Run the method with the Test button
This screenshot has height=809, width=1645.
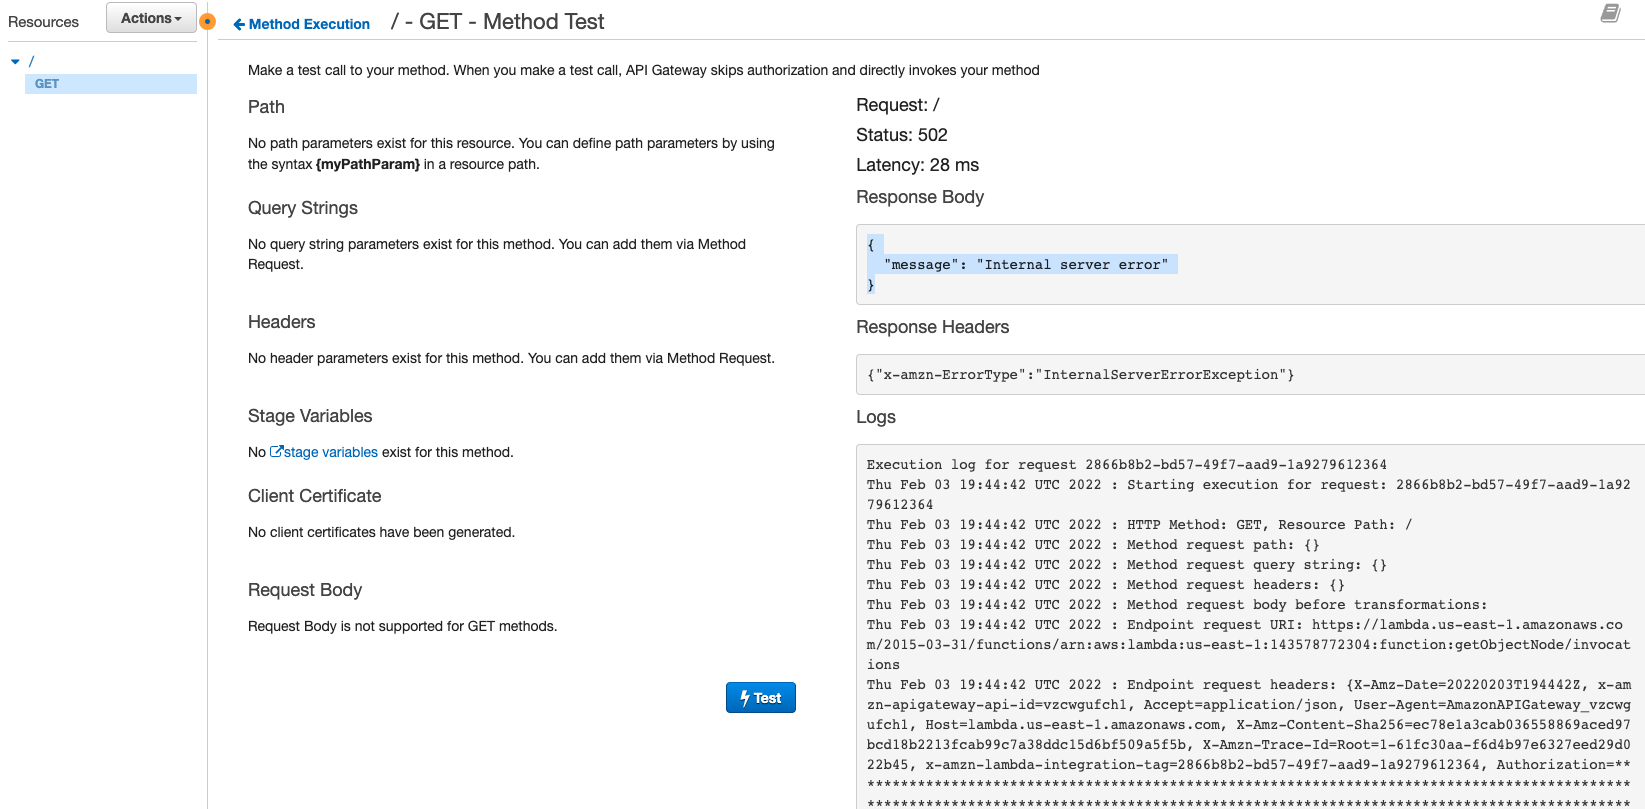[760, 698]
